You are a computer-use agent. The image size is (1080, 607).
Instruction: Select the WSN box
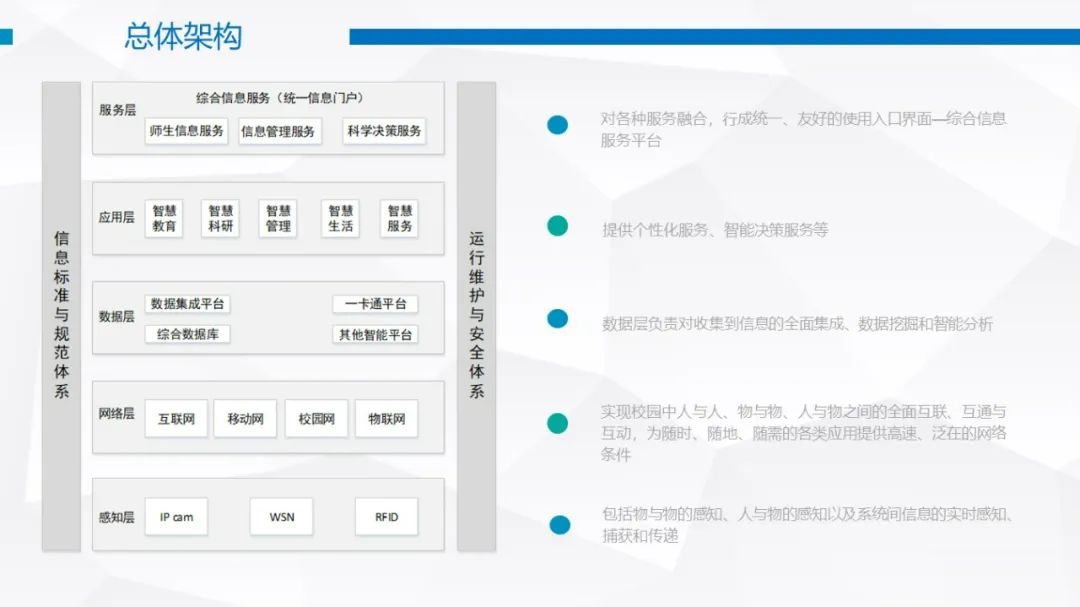[282, 517]
